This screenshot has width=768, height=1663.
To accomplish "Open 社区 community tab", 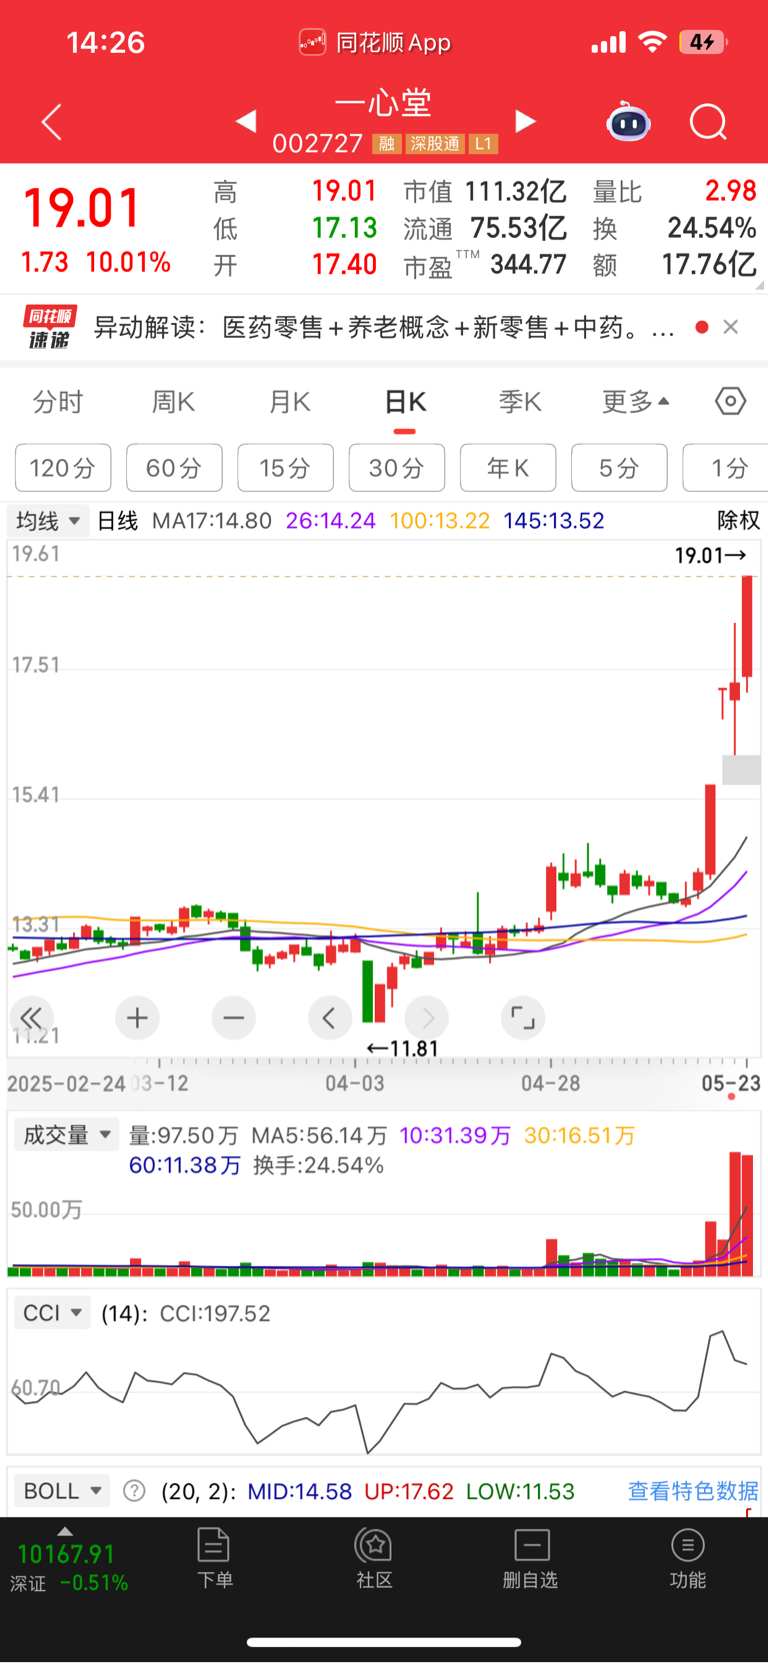I will [x=374, y=1558].
